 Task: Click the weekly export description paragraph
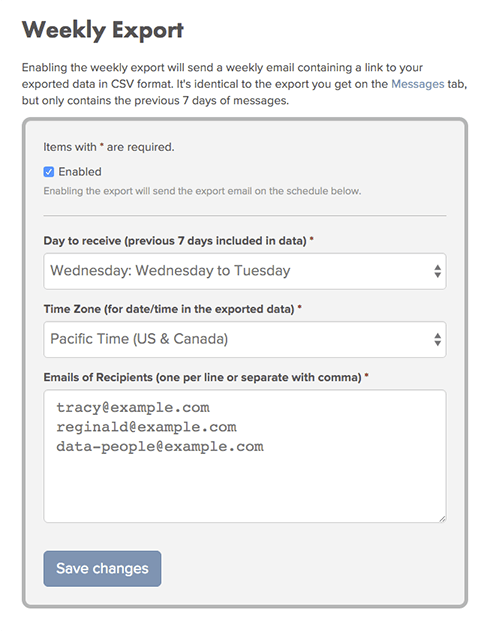pos(244,84)
